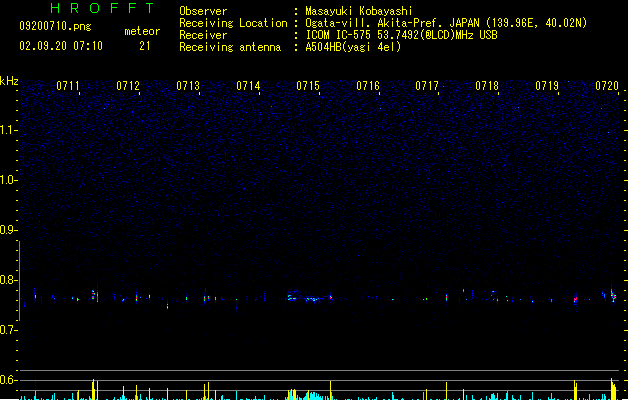Click the 1.1 frequency axis label

coord(8,130)
